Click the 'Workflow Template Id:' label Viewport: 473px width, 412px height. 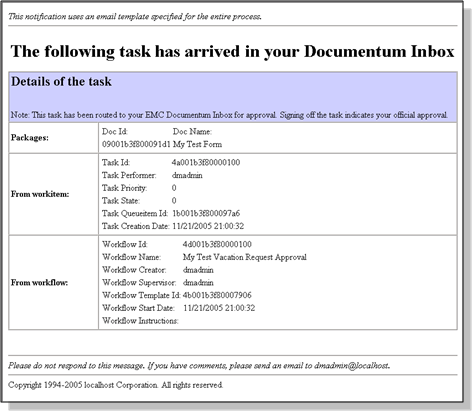coord(141,295)
